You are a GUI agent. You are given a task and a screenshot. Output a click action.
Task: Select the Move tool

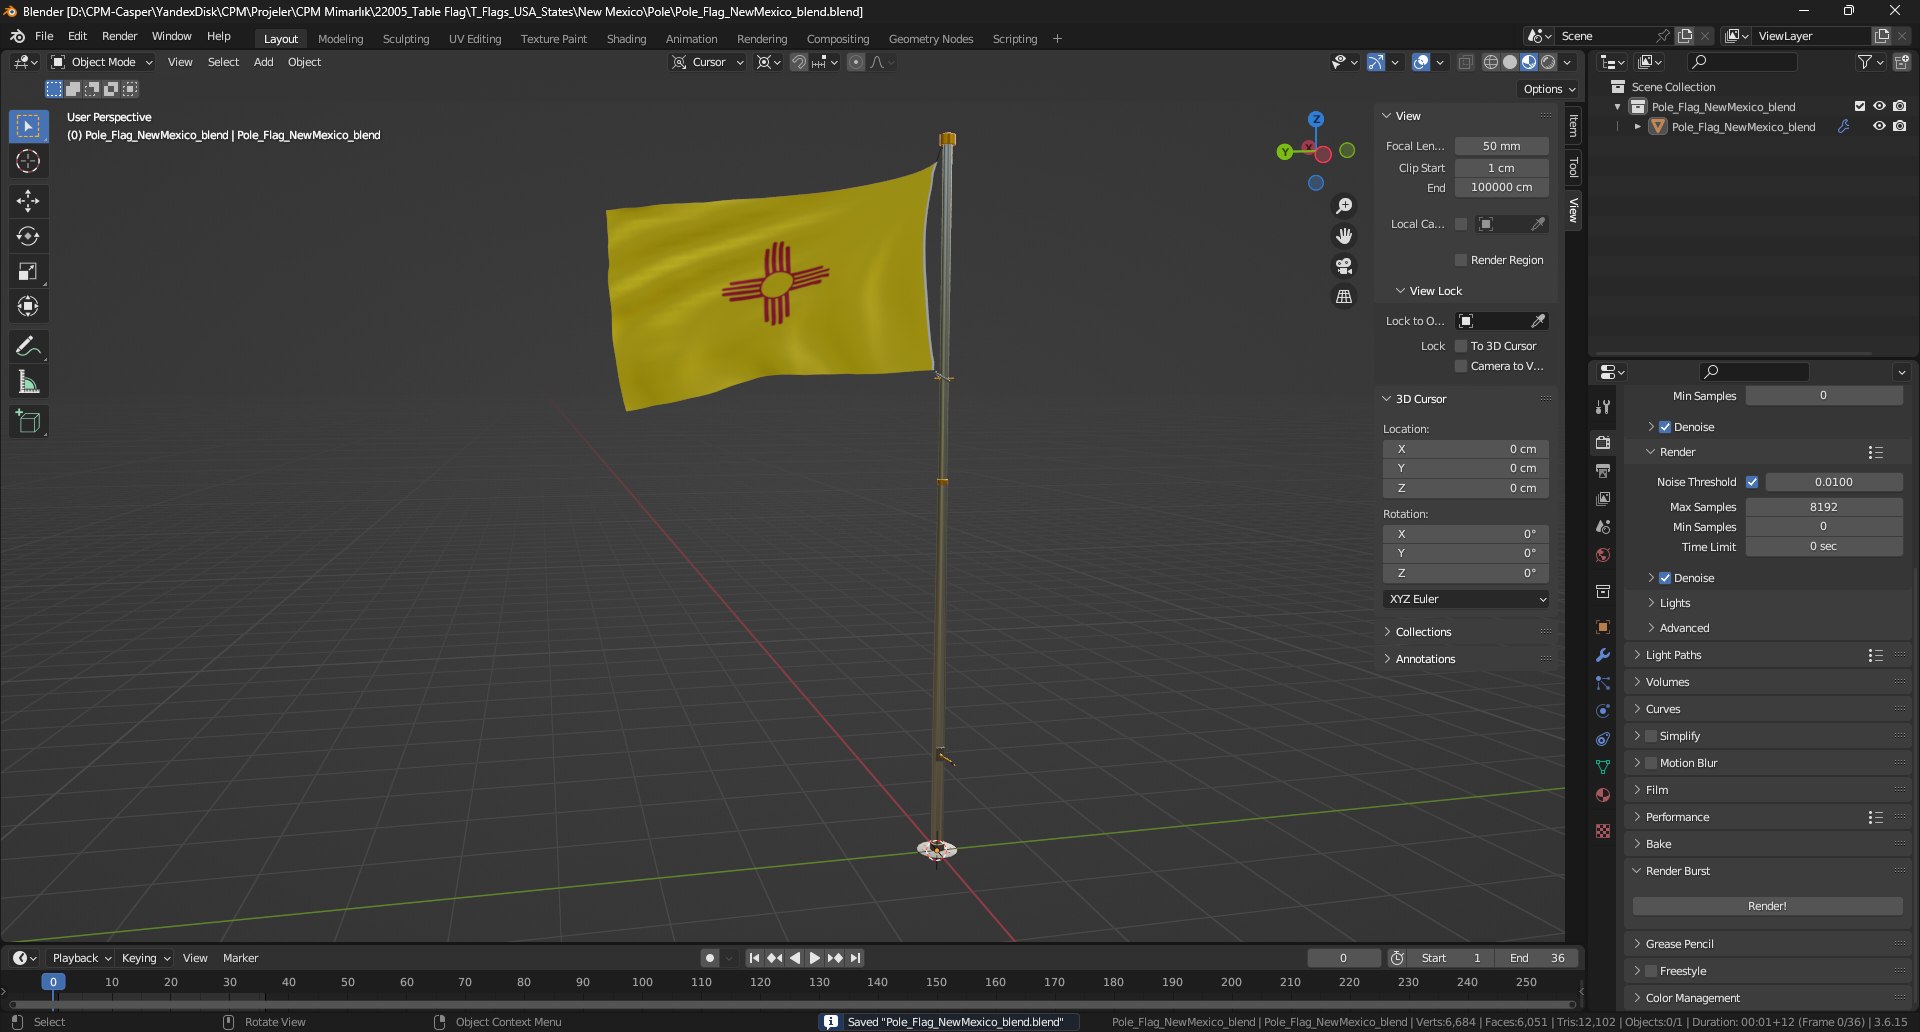[x=28, y=201]
